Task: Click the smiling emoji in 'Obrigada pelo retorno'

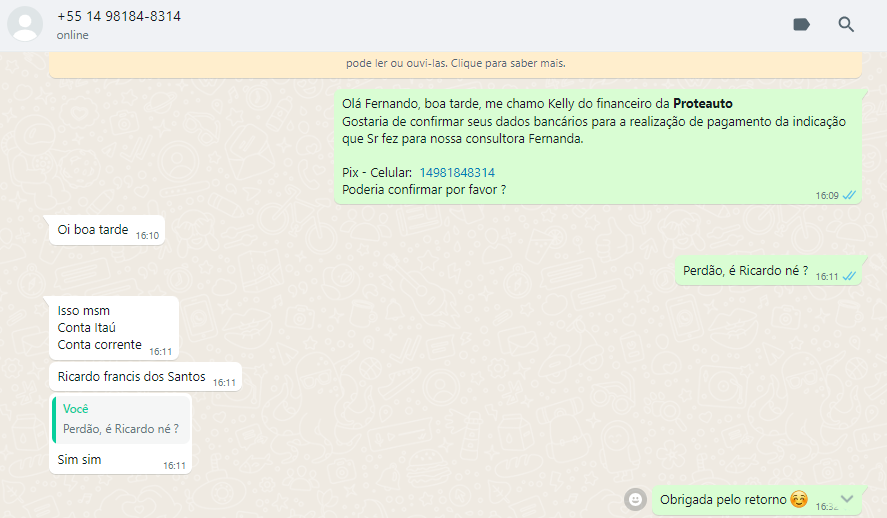Action: [x=798, y=499]
